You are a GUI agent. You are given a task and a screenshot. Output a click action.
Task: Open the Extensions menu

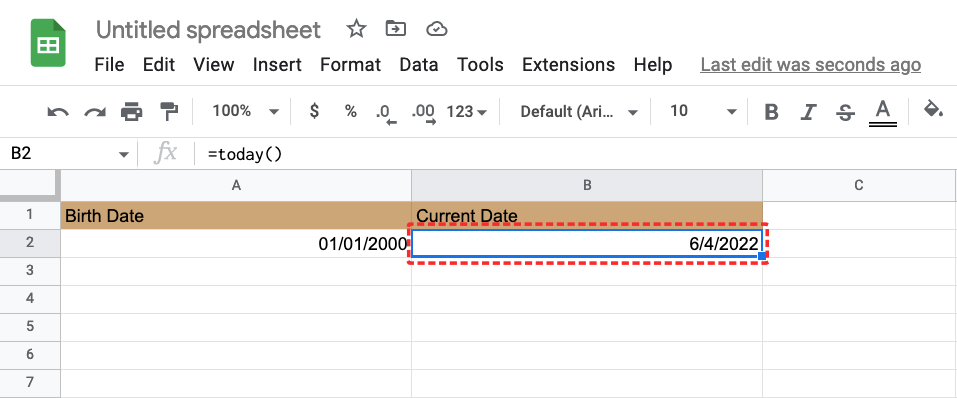point(569,65)
